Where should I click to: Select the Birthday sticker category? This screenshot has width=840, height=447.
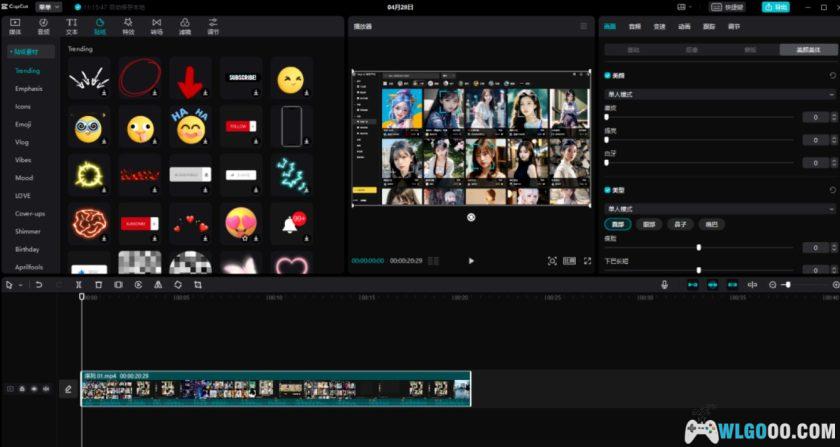27,249
